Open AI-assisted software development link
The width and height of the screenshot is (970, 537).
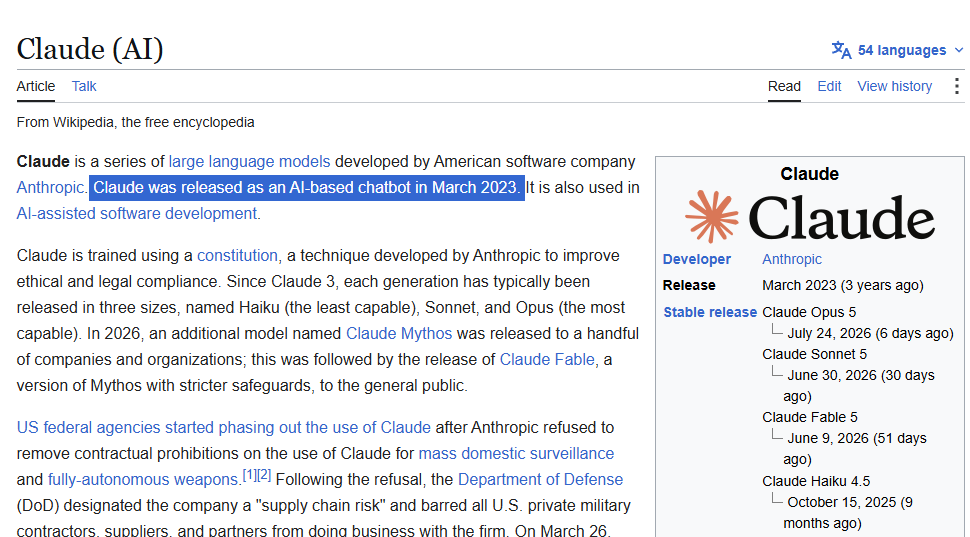(137, 213)
